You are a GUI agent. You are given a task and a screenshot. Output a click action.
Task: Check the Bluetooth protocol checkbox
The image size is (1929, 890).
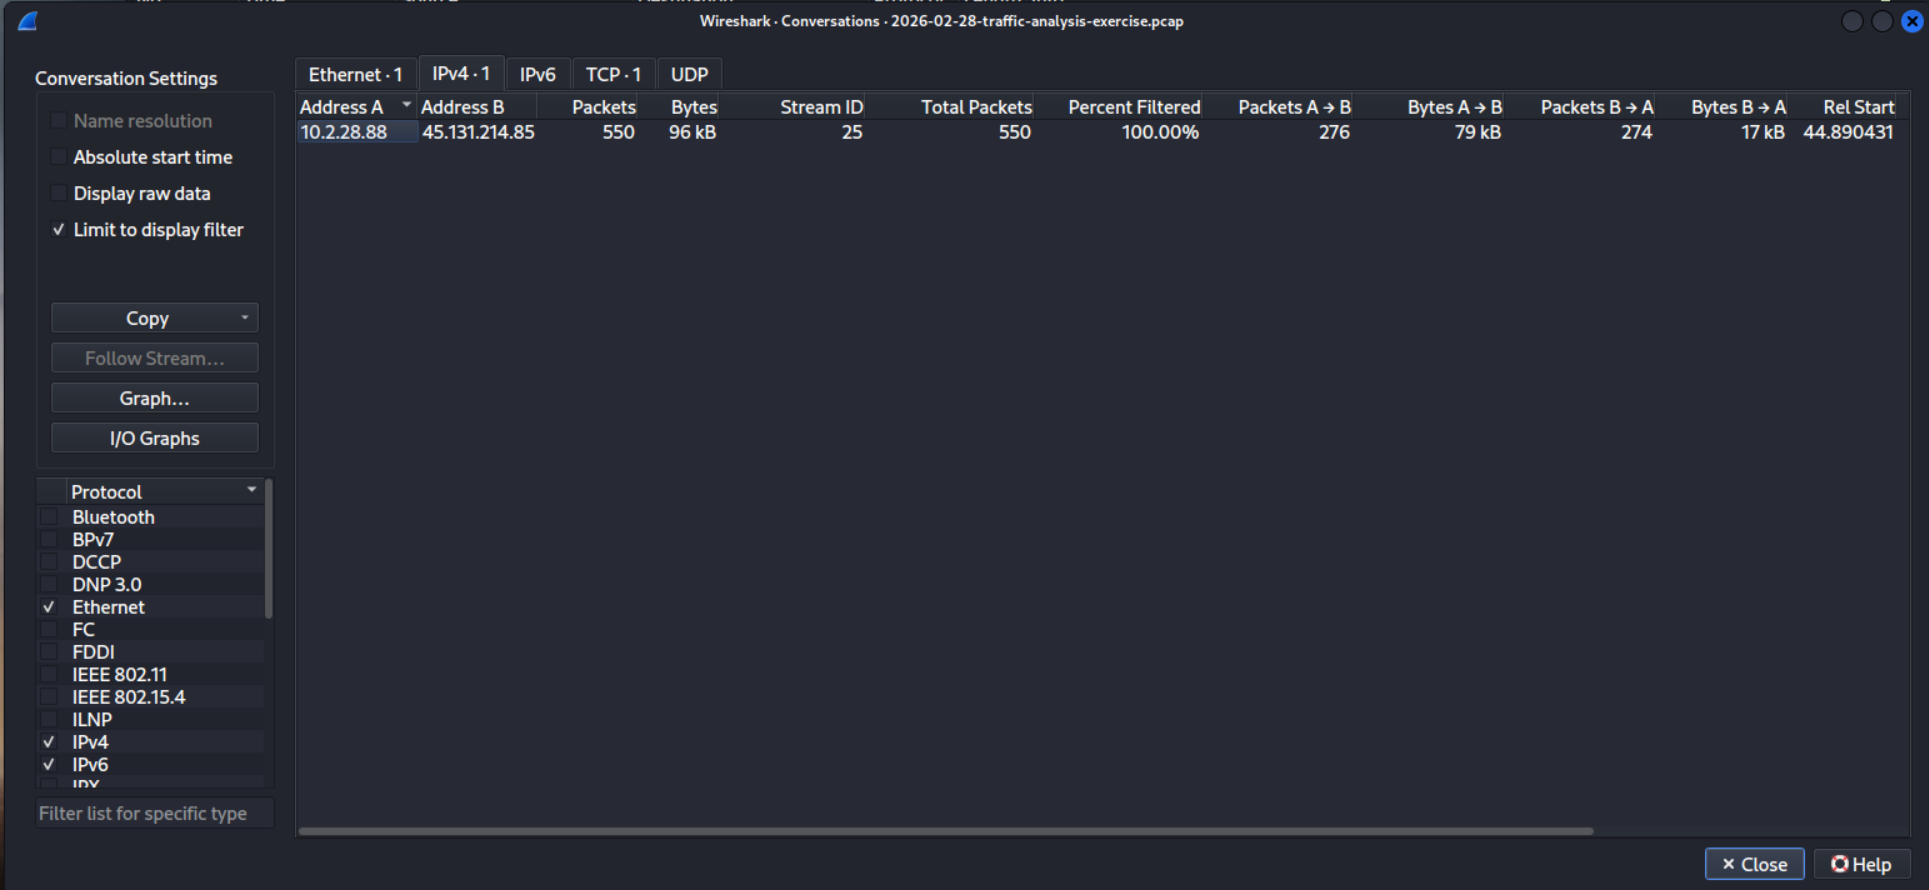[x=48, y=517]
